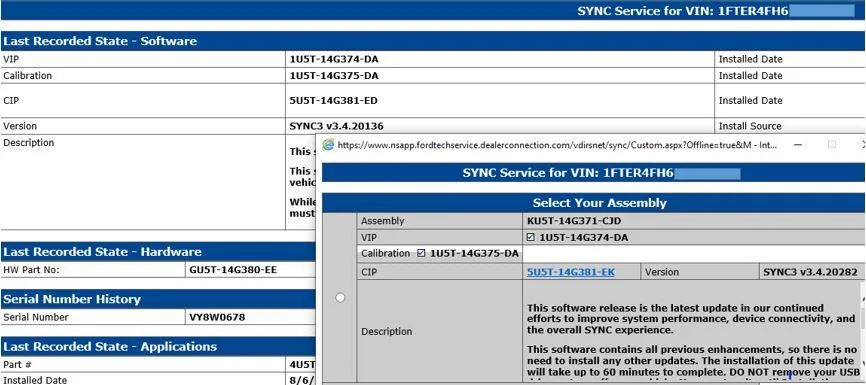Image resolution: width=866 pixels, height=385 pixels.
Task: Click the Internet Explorer icon in popup title bar
Action: pos(328,145)
